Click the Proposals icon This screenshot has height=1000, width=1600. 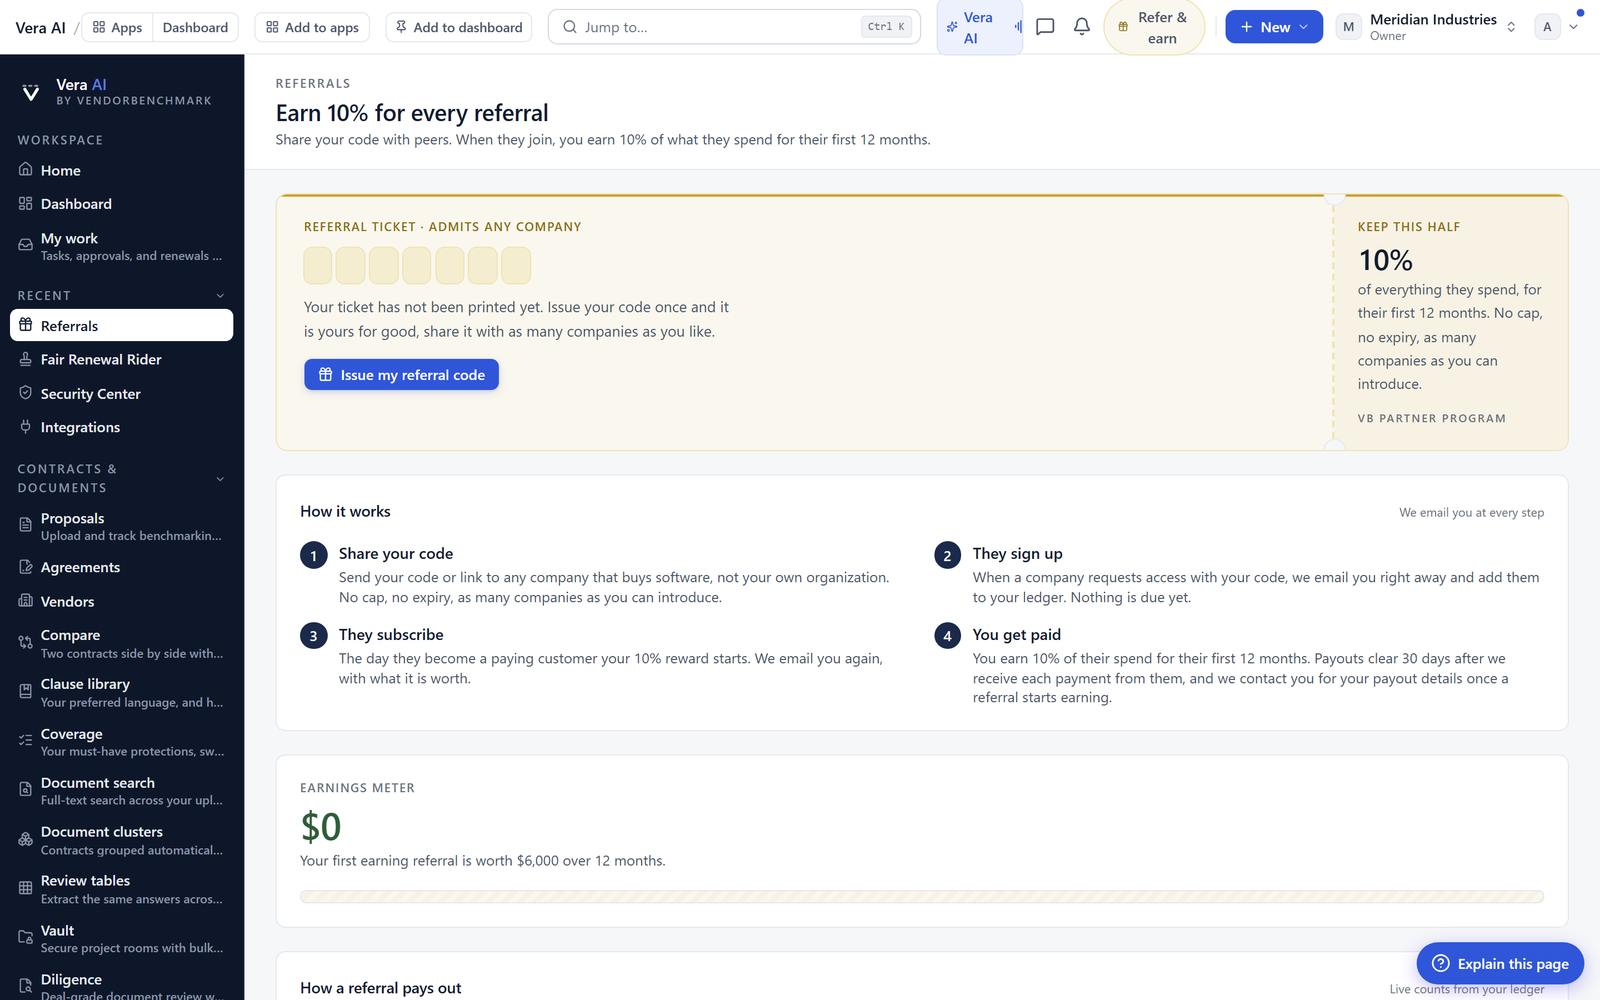[26, 525]
